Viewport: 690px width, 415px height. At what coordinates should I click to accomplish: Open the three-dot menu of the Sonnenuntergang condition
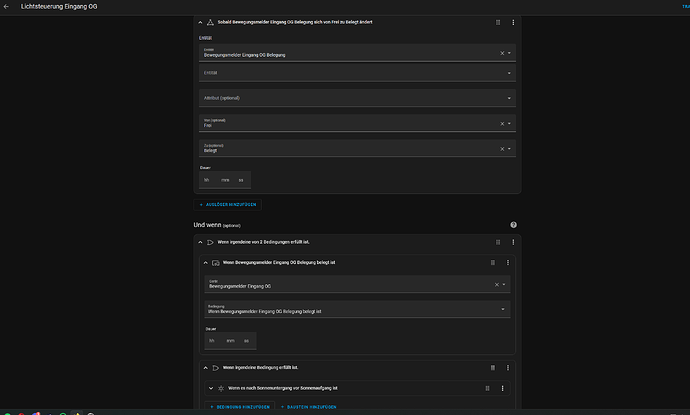(503, 389)
